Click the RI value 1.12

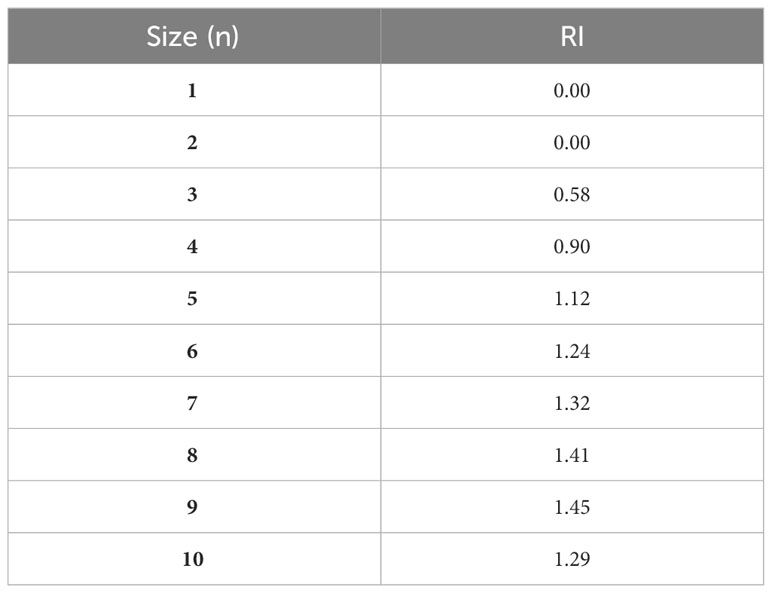(x=574, y=299)
